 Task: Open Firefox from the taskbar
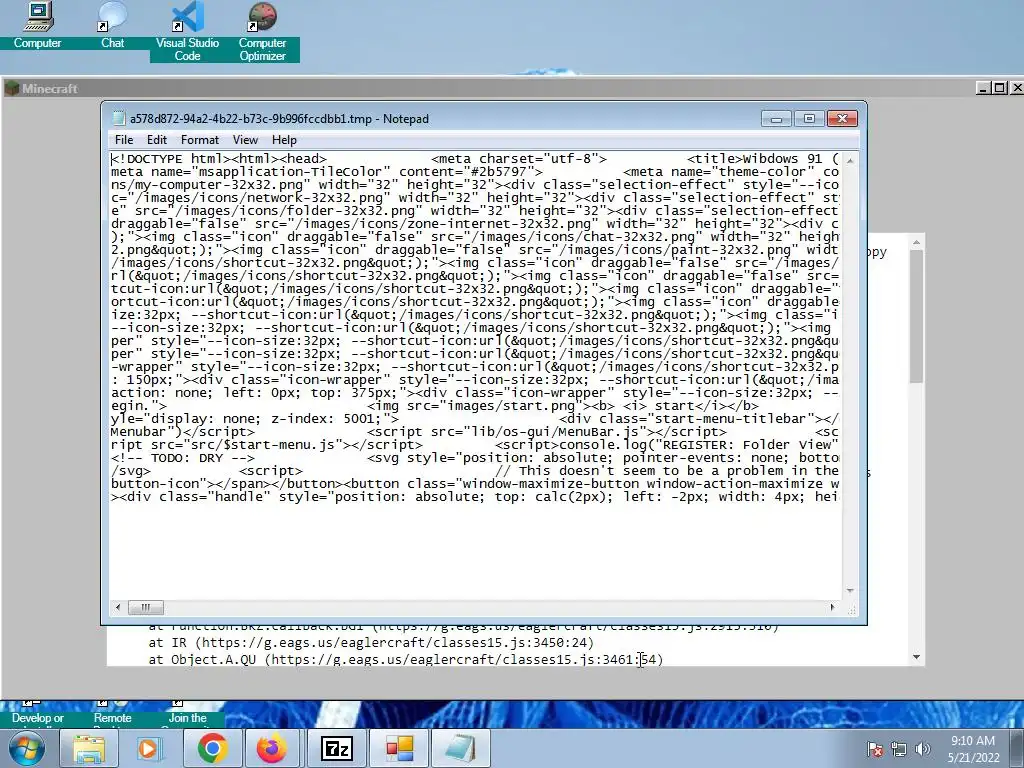pyautogui.click(x=272, y=748)
